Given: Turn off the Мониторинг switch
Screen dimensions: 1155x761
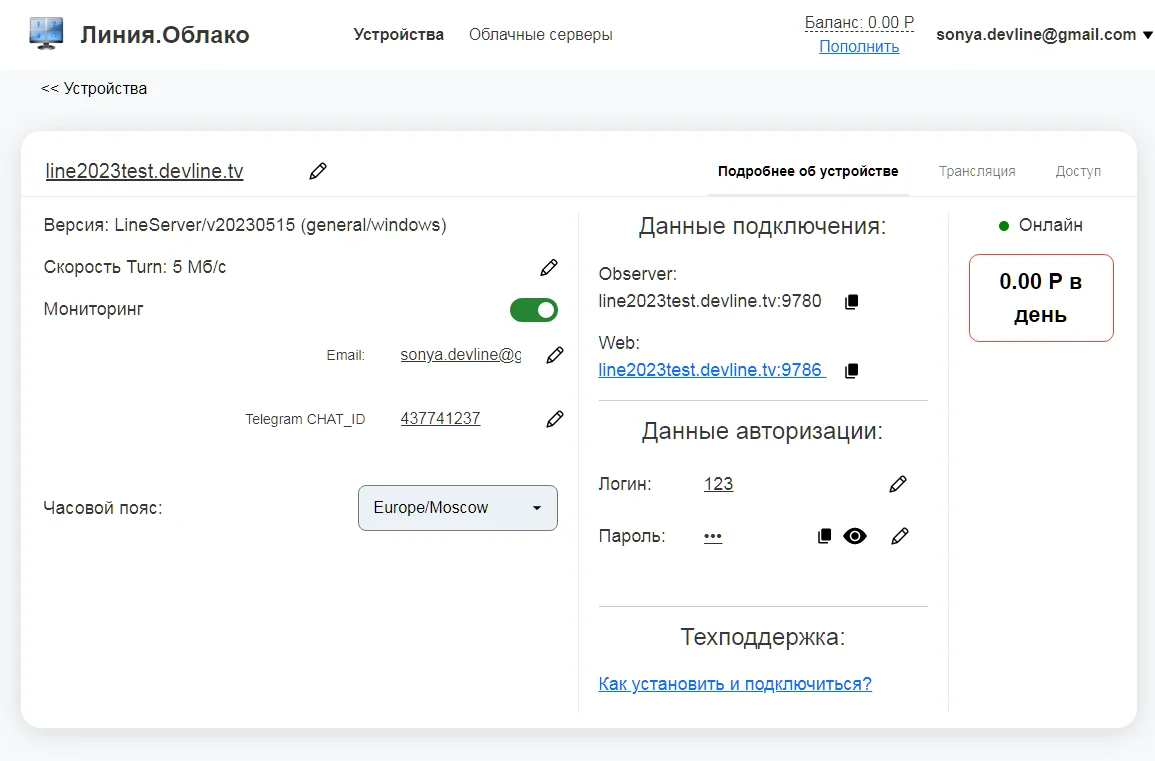Looking at the screenshot, I should point(534,310).
